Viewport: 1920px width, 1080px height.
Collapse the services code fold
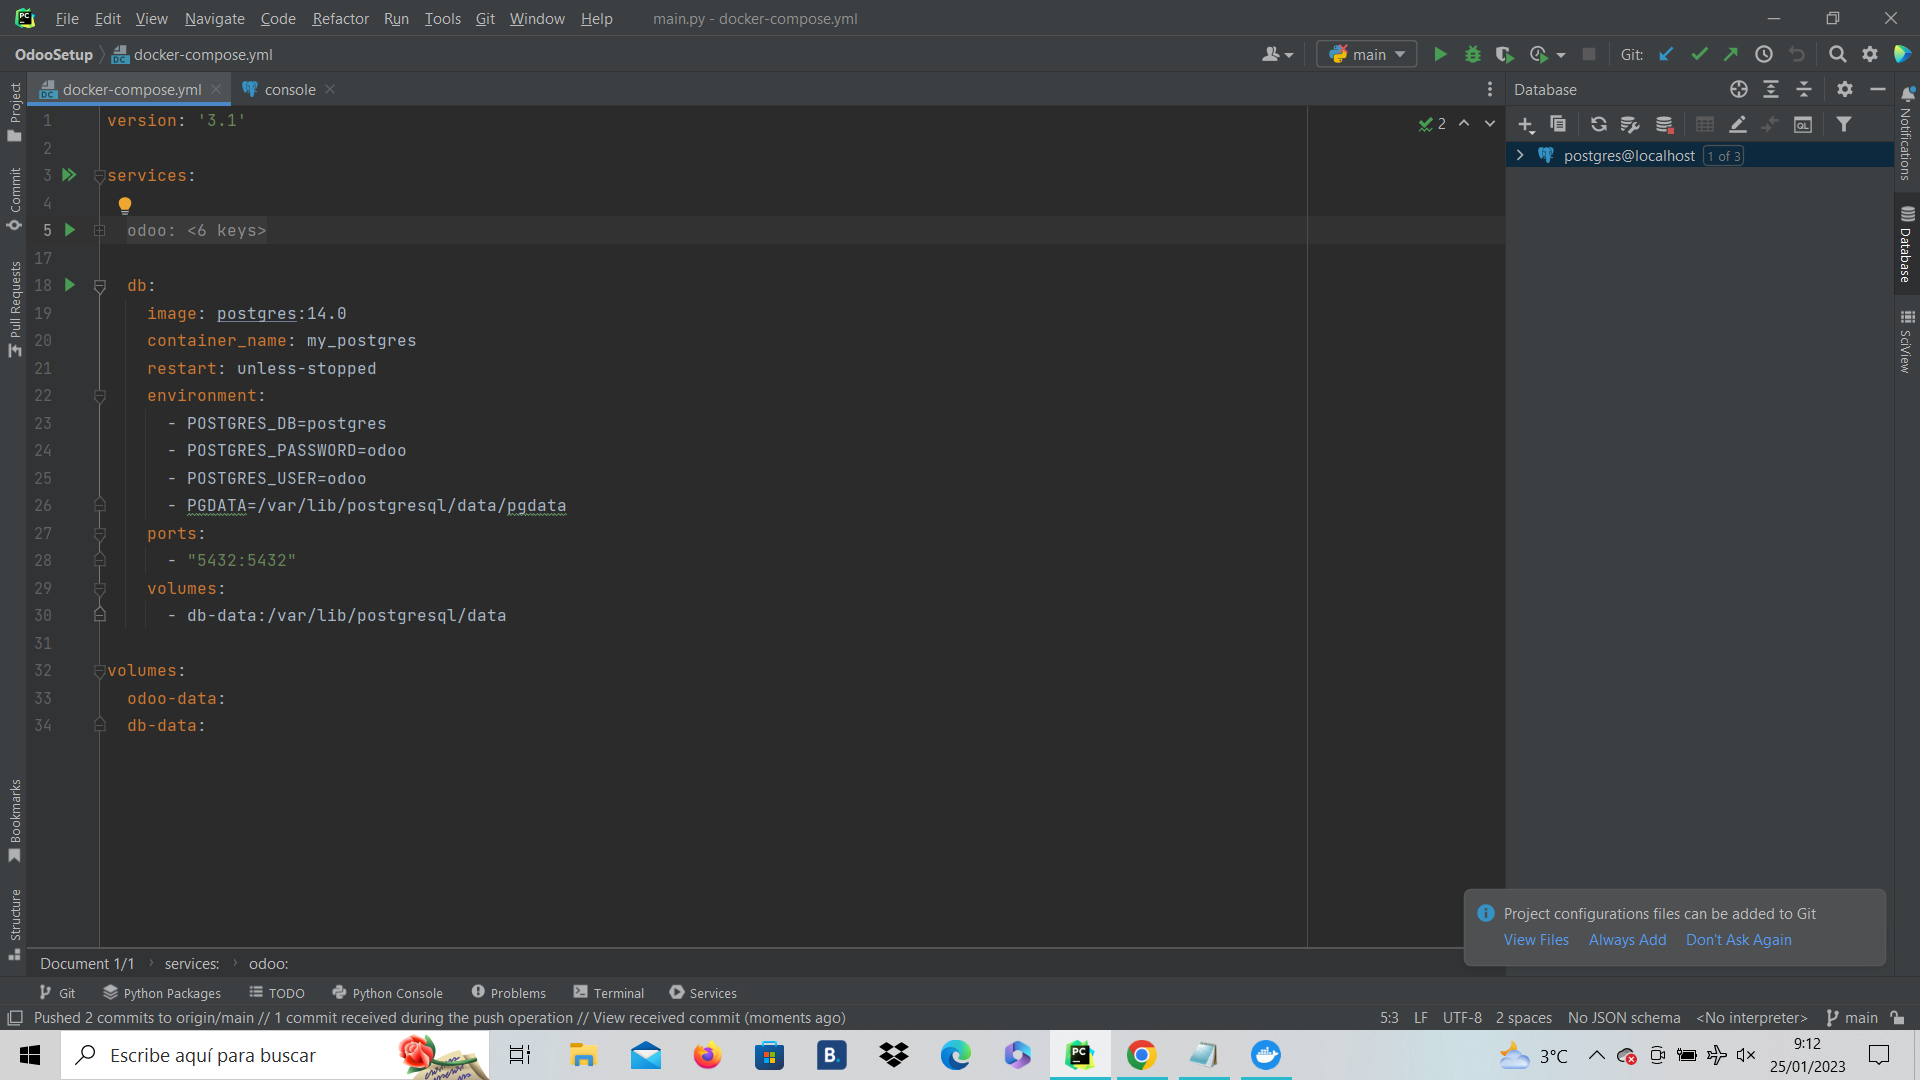tap(98, 176)
